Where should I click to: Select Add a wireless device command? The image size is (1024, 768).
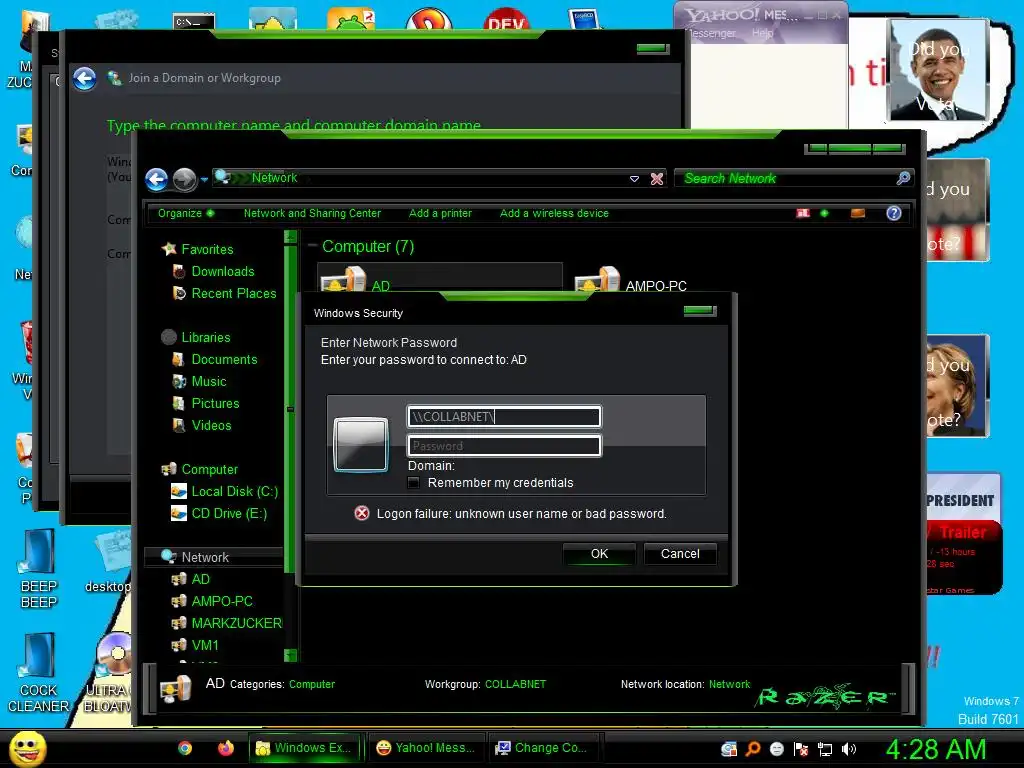tap(554, 214)
